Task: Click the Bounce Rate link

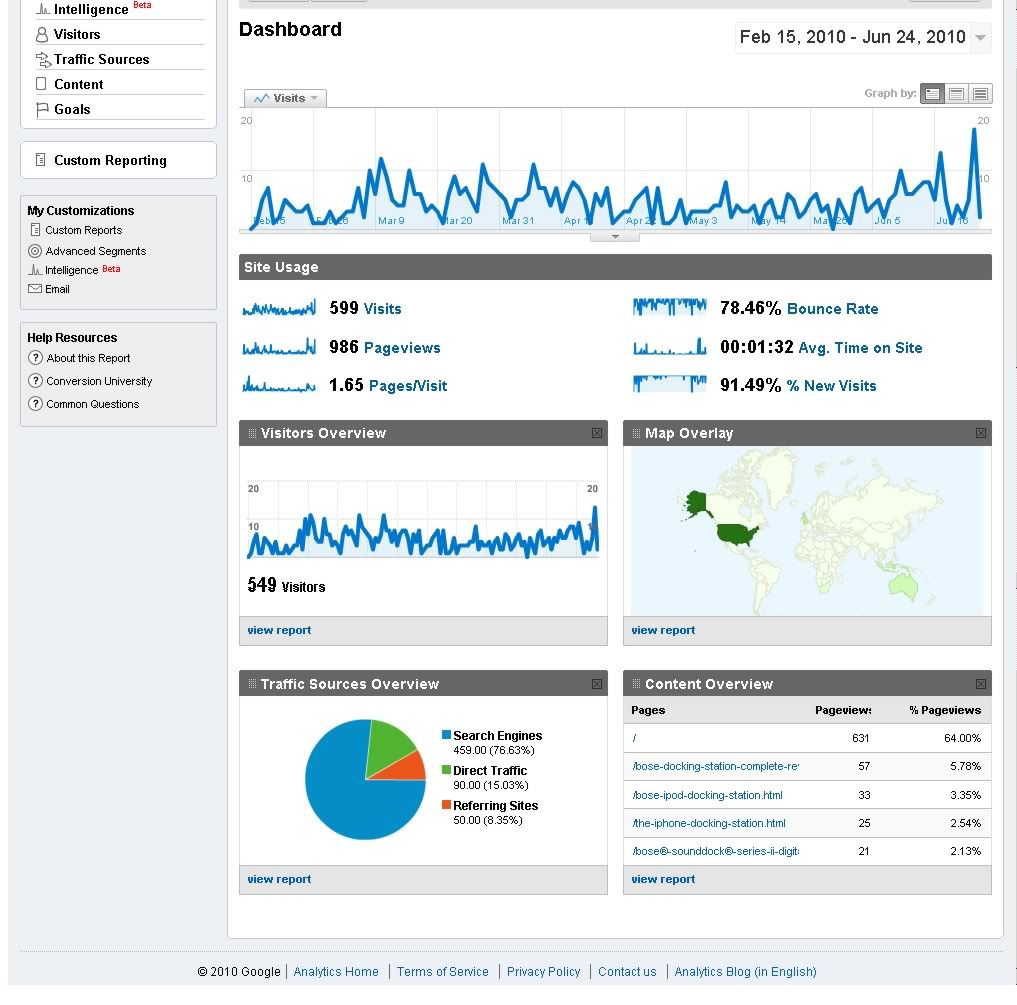Action: 832,309
